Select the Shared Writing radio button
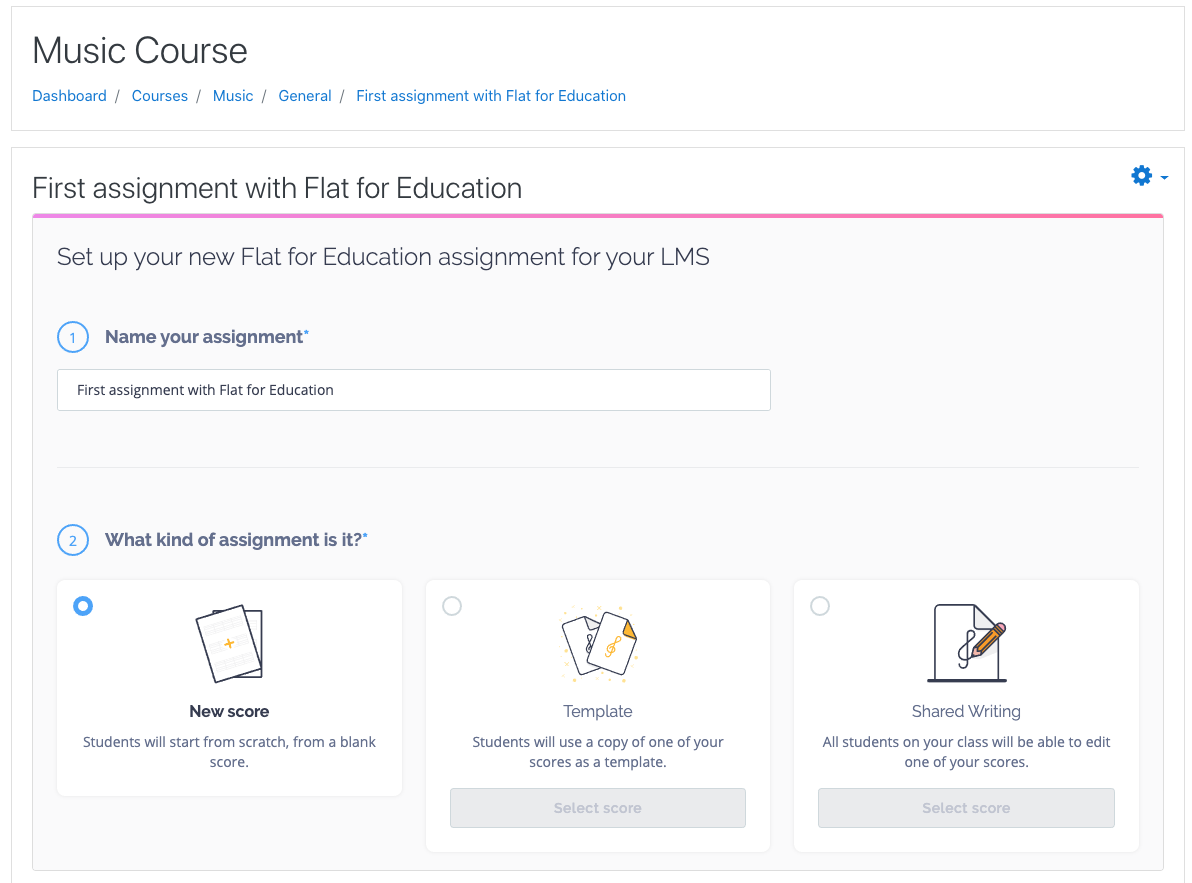Image resolution: width=1192 pixels, height=883 pixels. (x=820, y=606)
